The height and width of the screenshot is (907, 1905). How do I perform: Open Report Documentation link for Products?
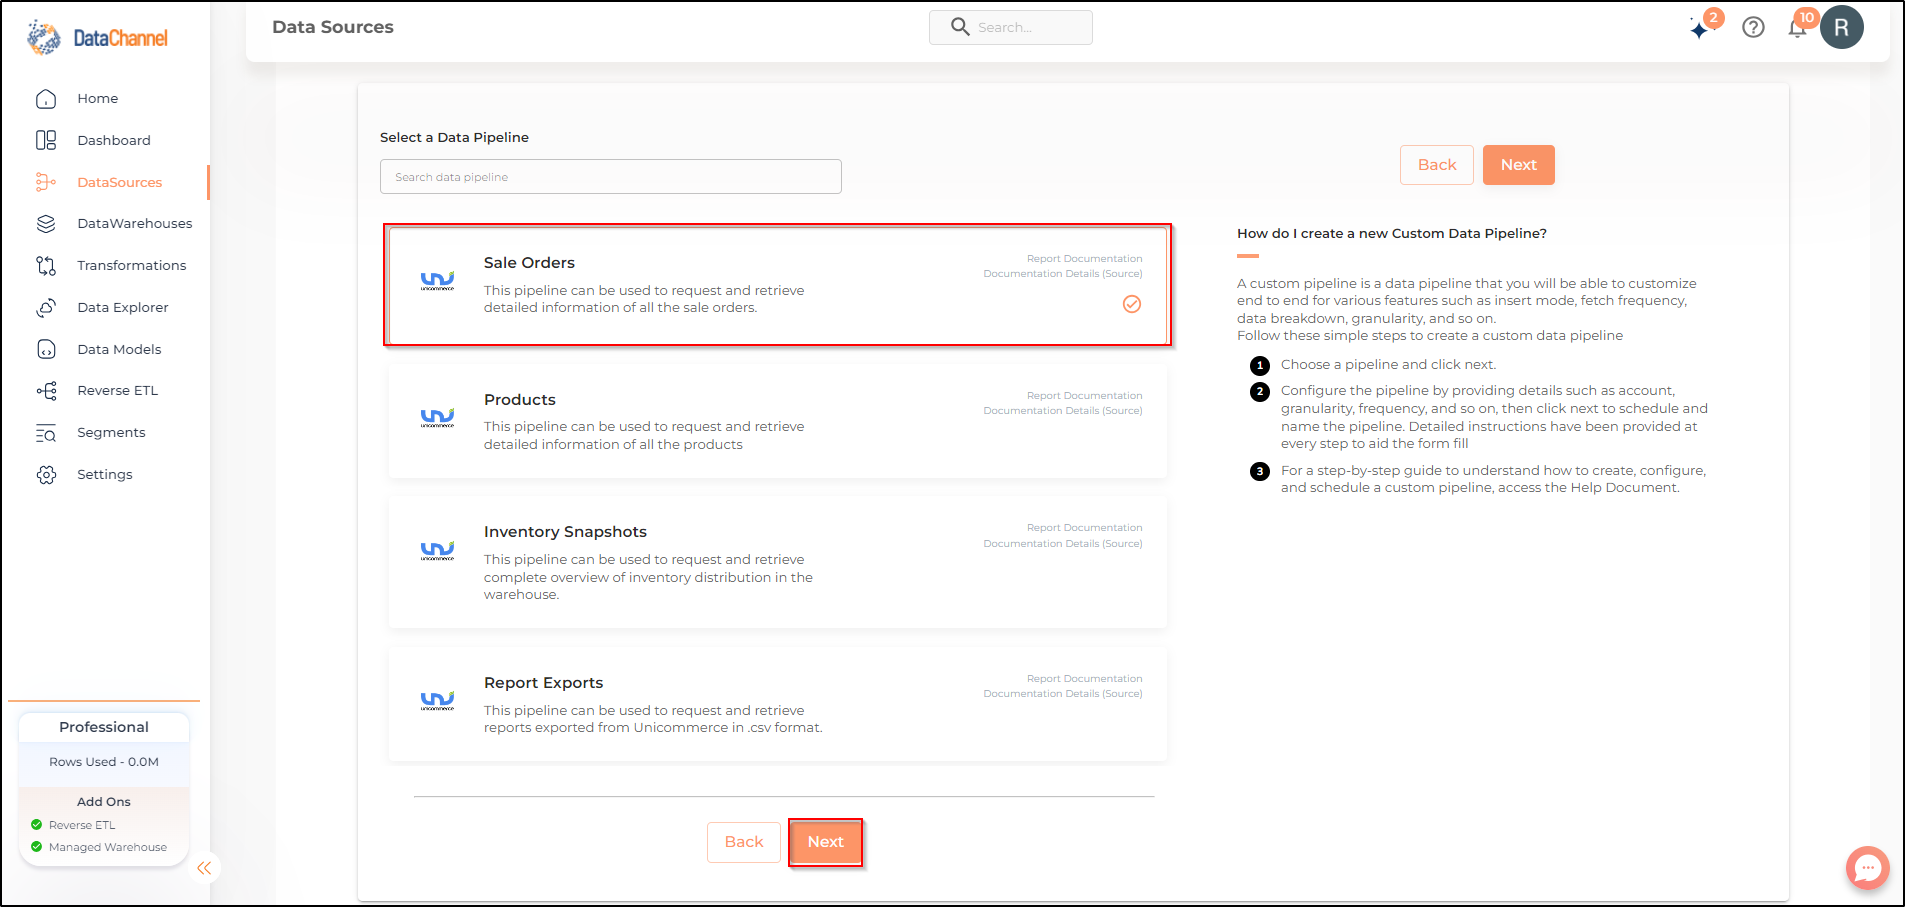tap(1084, 396)
